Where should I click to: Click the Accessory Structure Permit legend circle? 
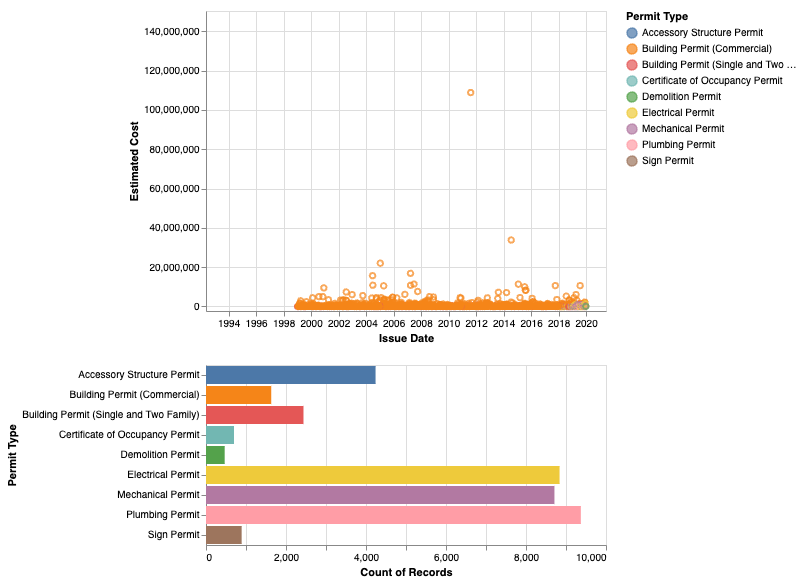(631, 32)
